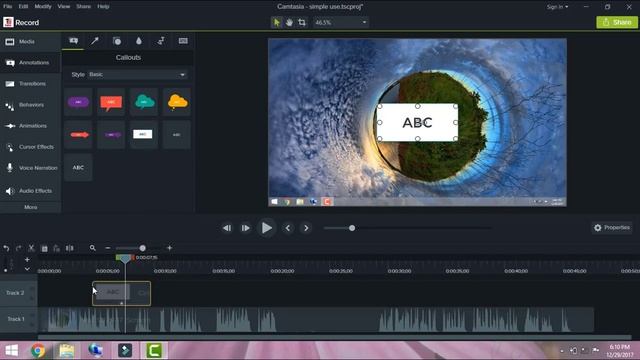This screenshot has height=360, width=640.
Task: Click the Paste icon in timeline toolbar
Action: click(57, 248)
